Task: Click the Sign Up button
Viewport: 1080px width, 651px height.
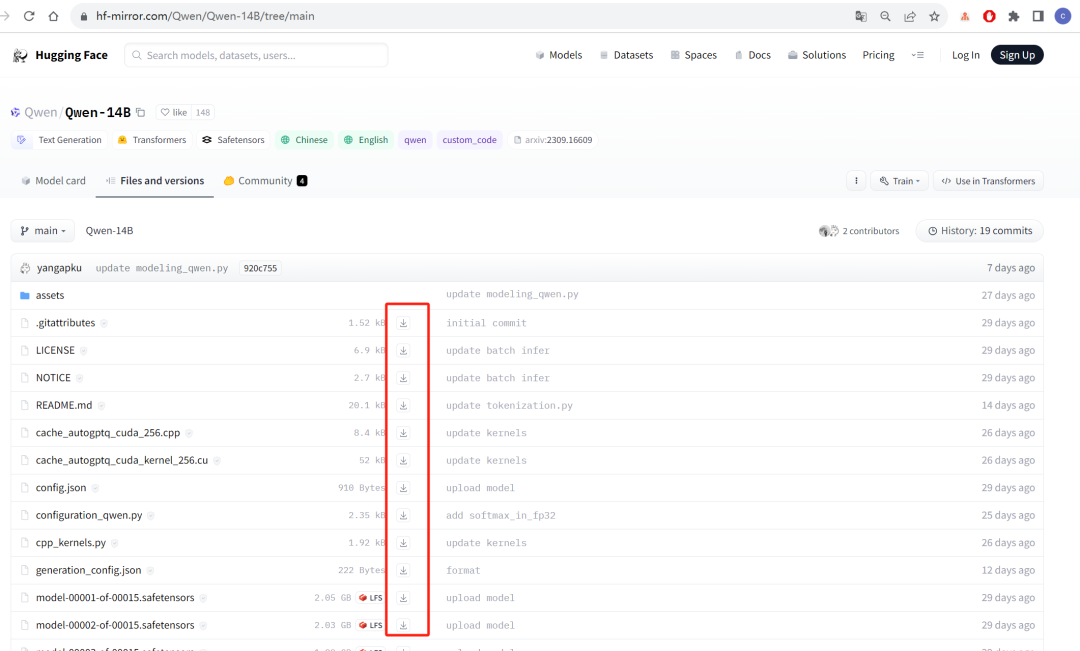Action: tap(1017, 55)
